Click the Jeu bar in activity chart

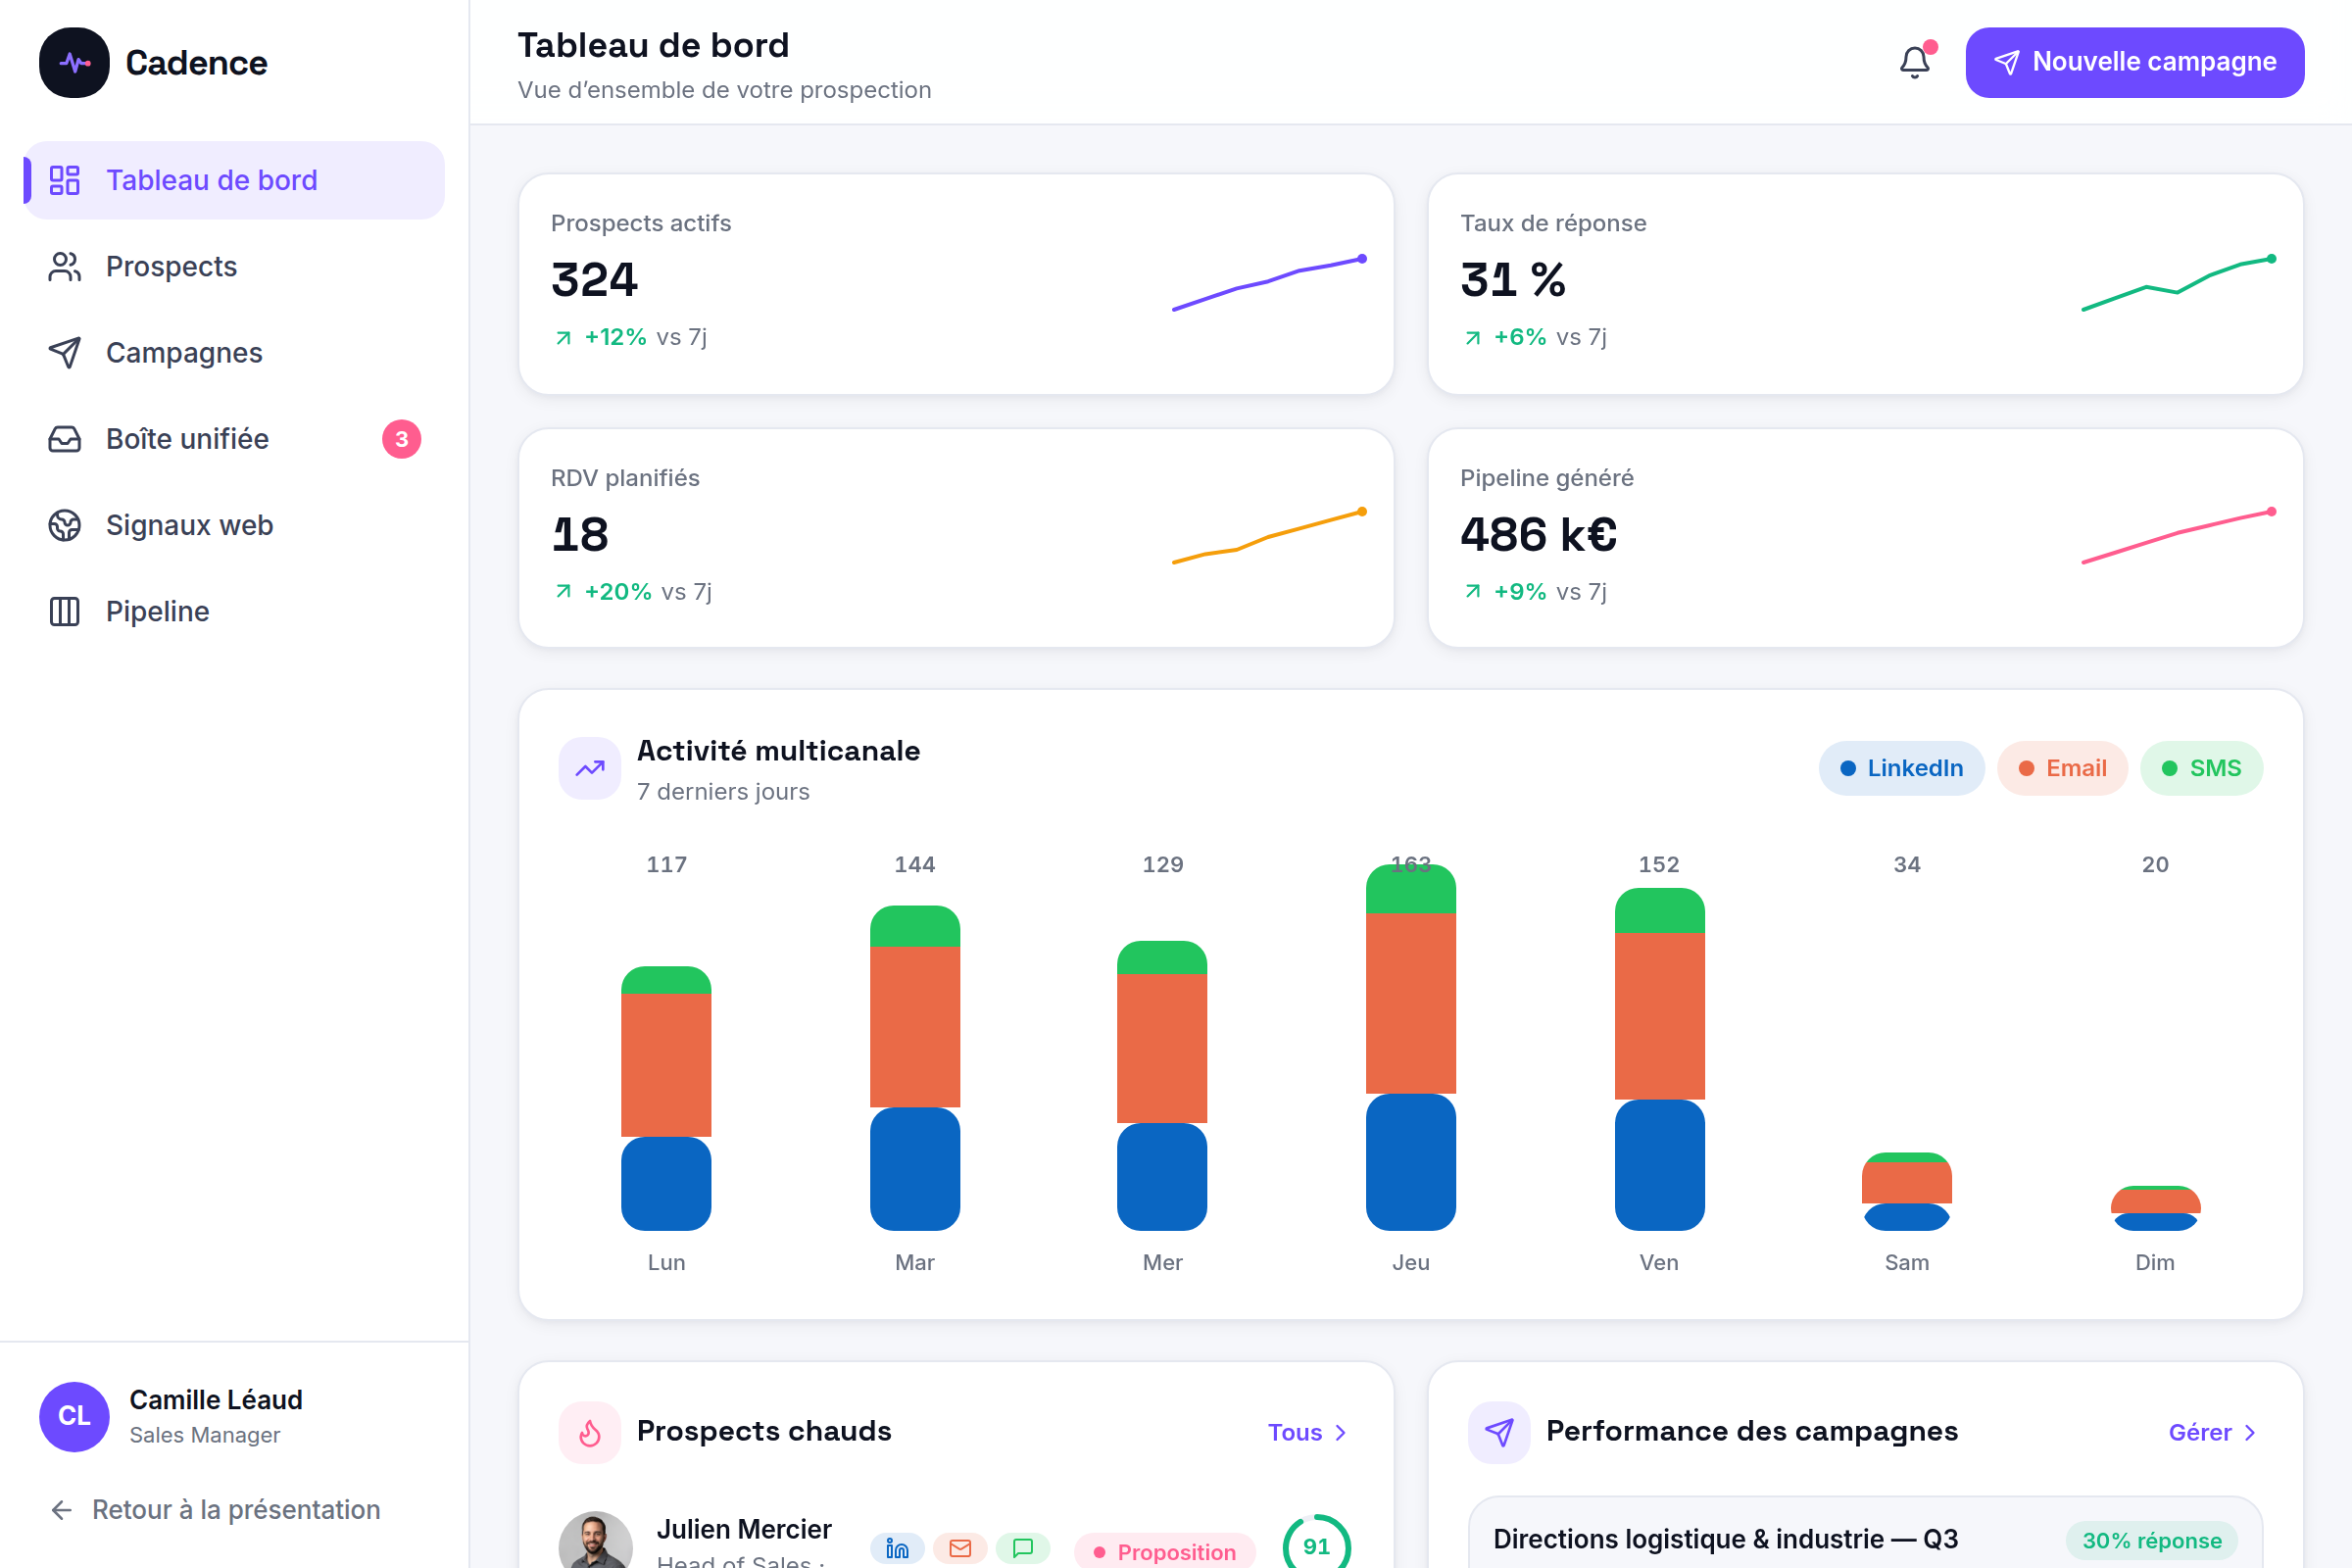[1411, 1047]
